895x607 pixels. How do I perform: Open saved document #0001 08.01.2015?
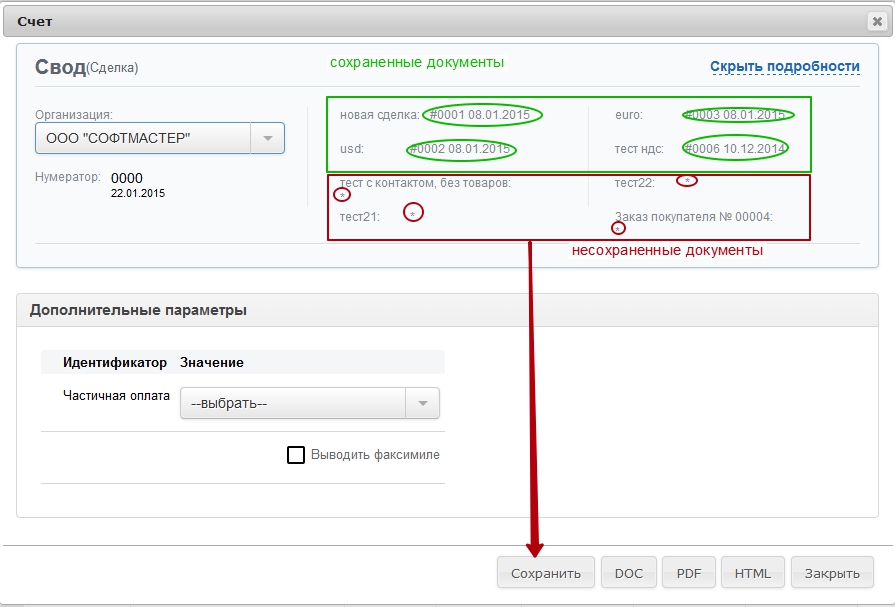point(482,115)
